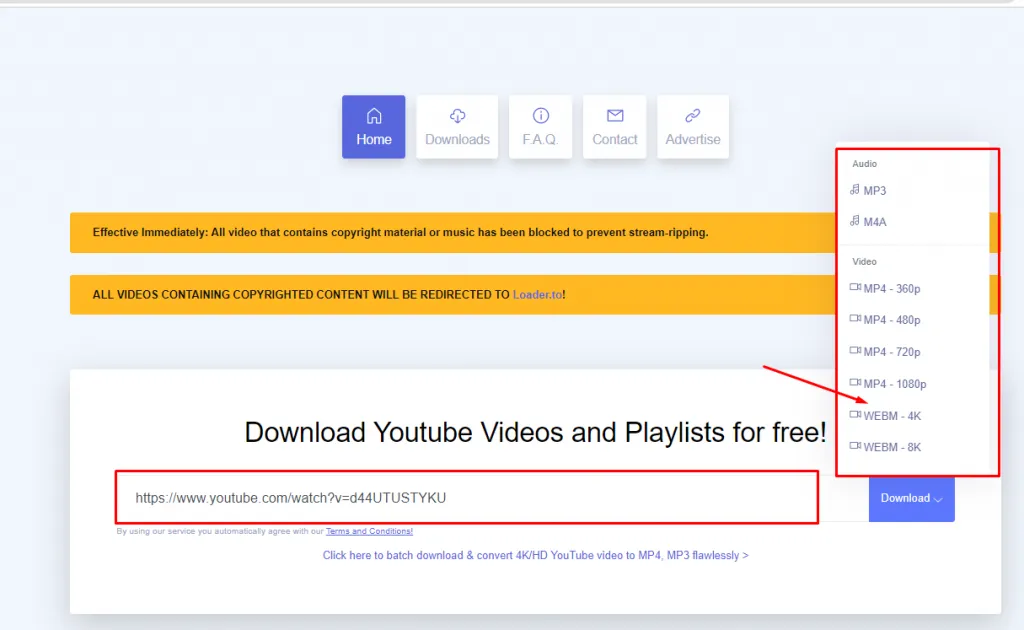Click the Contact envelope icon
This screenshot has width=1024, height=630.
[615, 116]
